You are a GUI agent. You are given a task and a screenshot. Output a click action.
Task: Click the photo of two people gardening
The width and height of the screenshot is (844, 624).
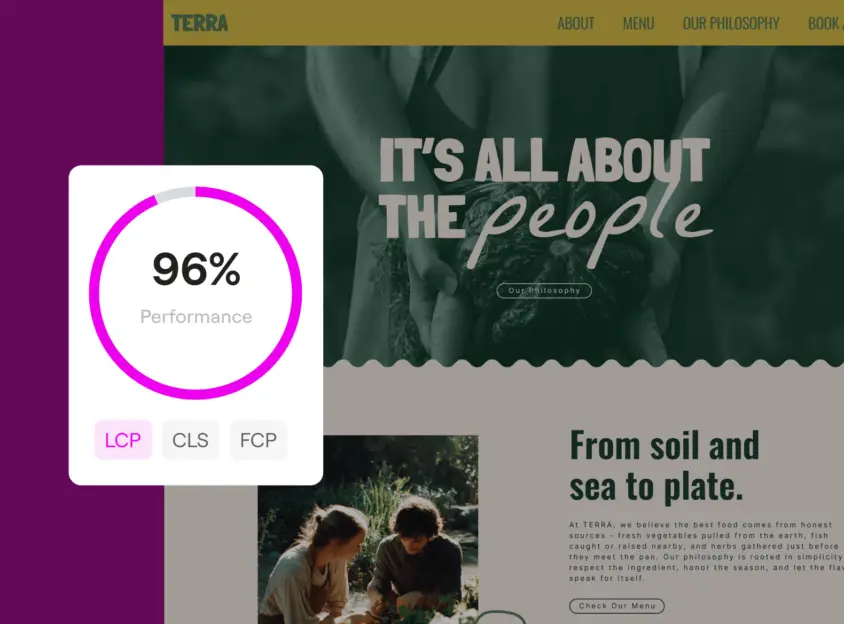(368, 530)
